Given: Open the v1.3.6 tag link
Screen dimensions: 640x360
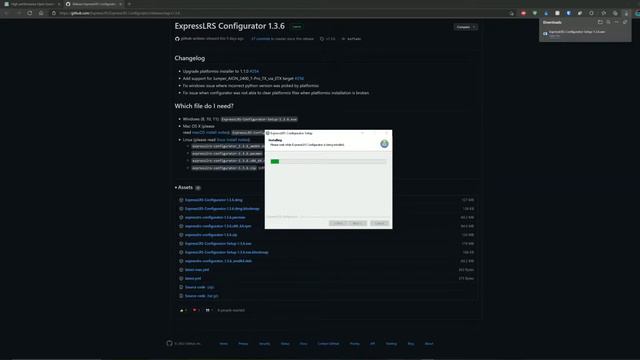Looking at the screenshot, I should (328, 39).
